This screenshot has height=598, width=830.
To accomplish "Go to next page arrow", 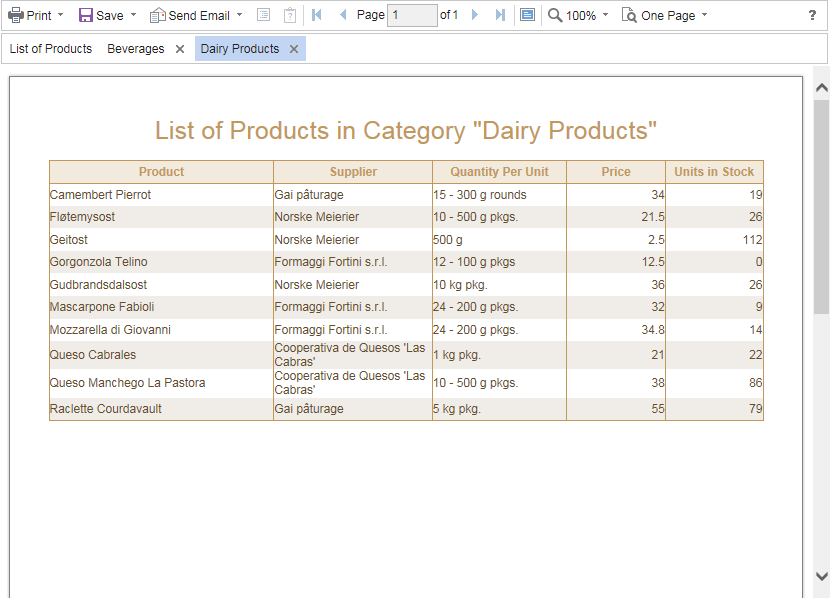I will 475,15.
